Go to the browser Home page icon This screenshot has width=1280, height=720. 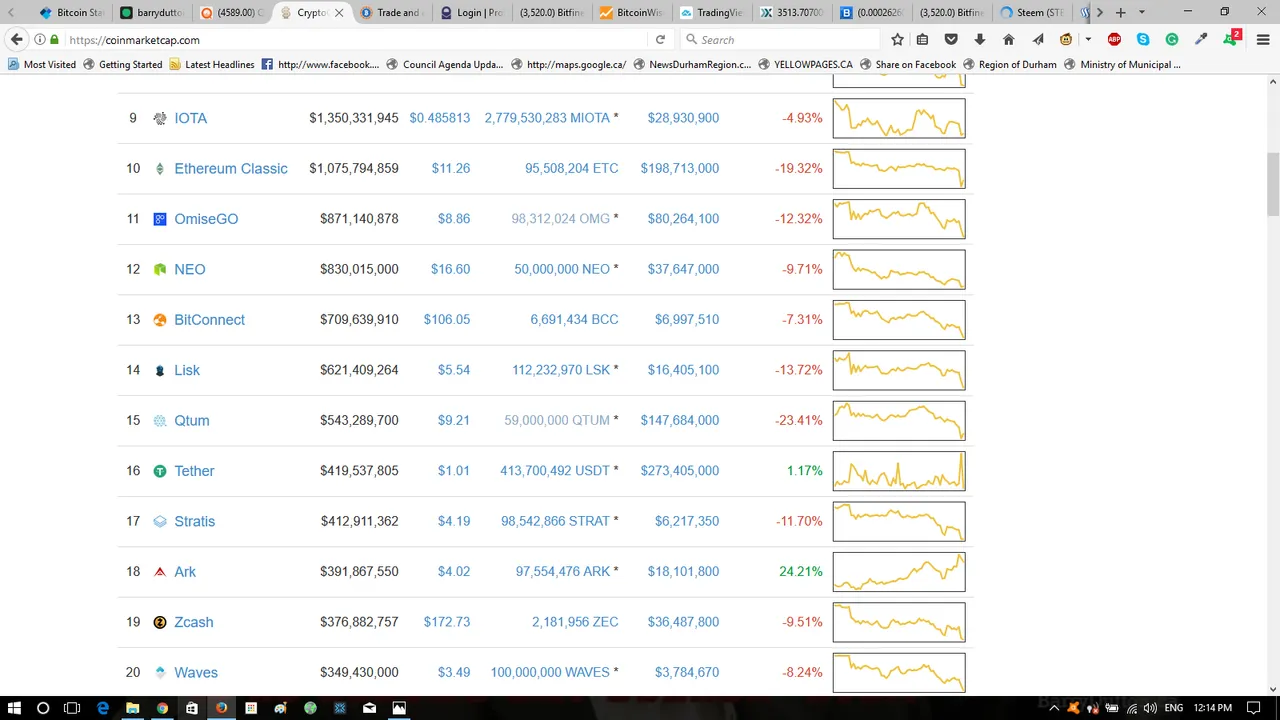[1008, 40]
